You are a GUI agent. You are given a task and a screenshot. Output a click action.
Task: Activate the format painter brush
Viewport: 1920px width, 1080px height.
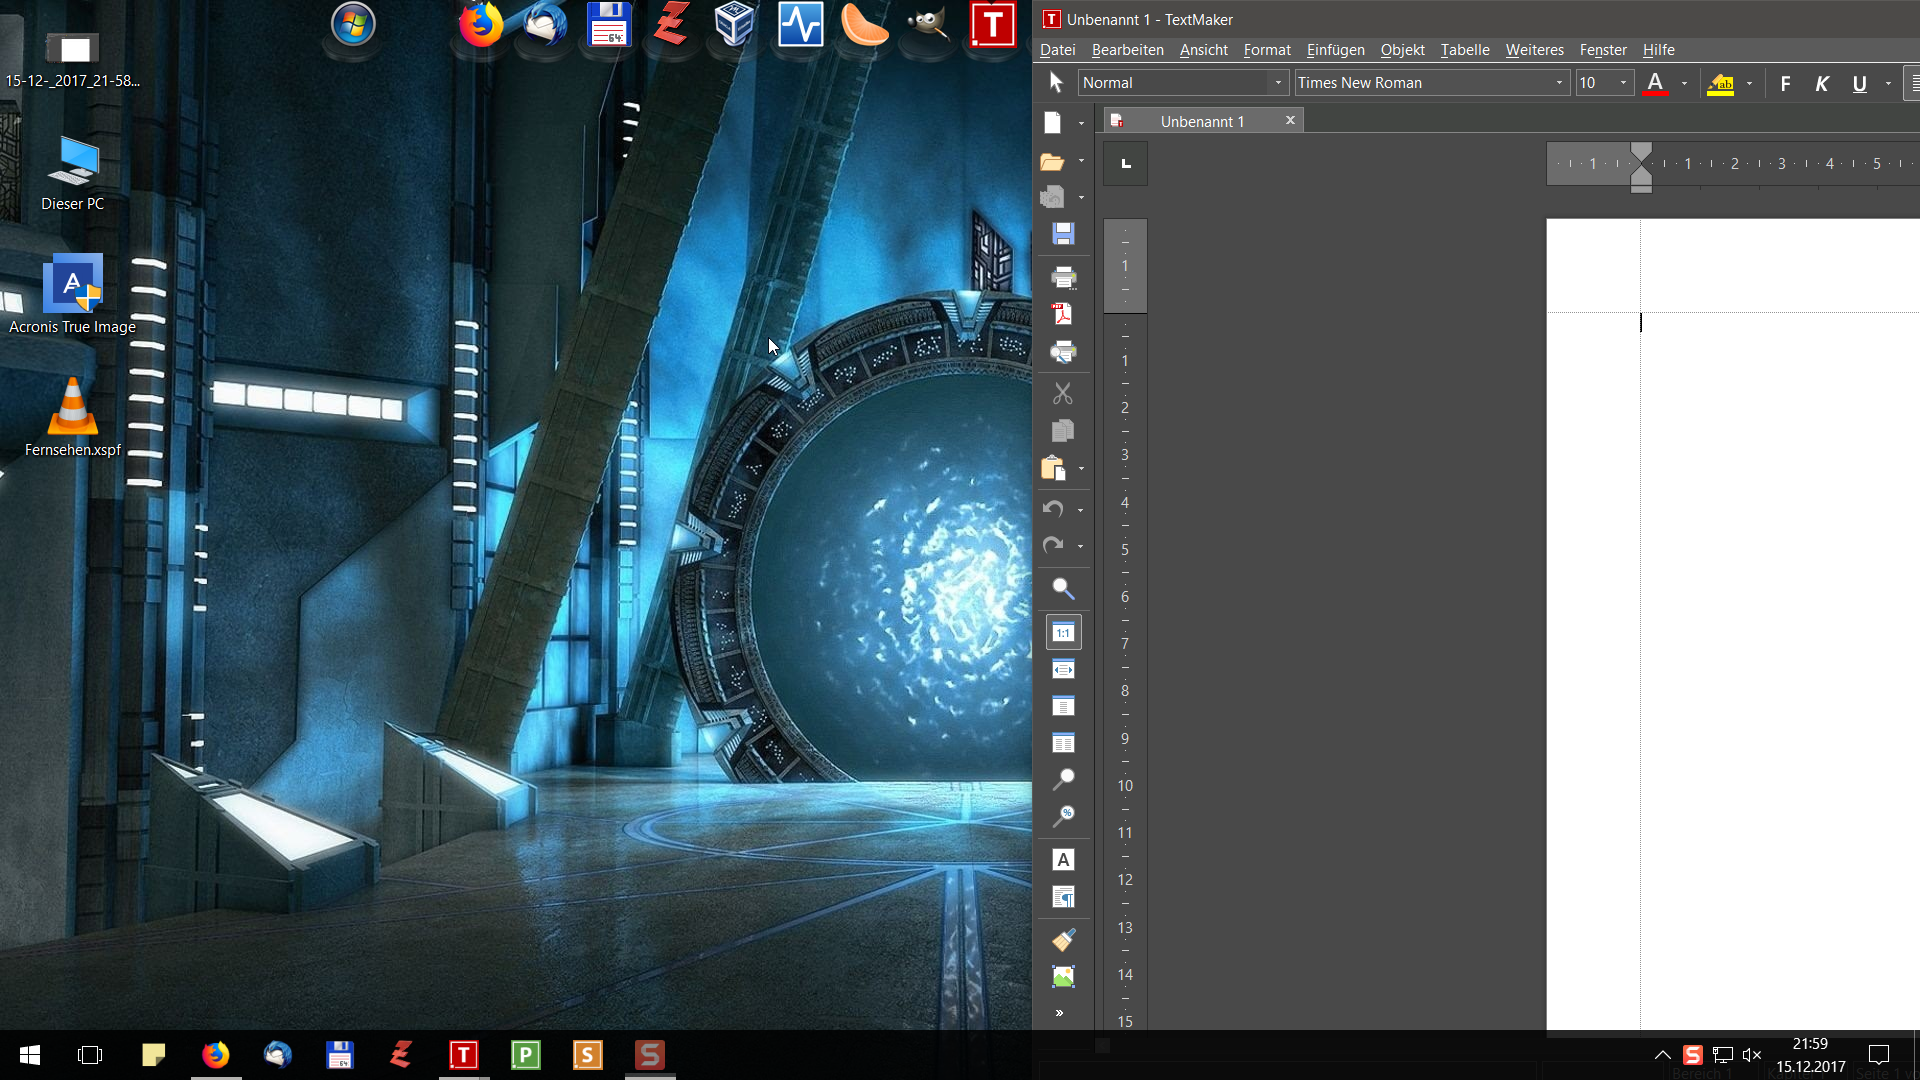click(x=1063, y=940)
